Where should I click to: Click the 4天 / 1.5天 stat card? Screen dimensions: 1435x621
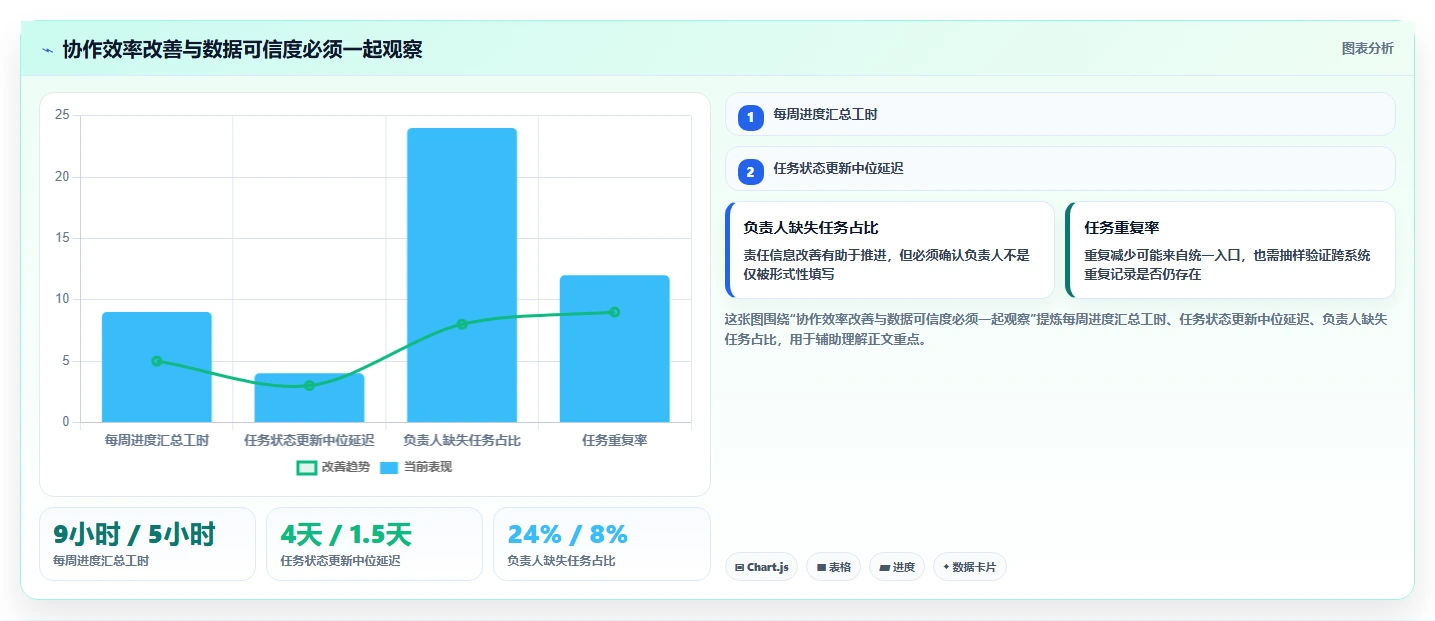(x=374, y=544)
